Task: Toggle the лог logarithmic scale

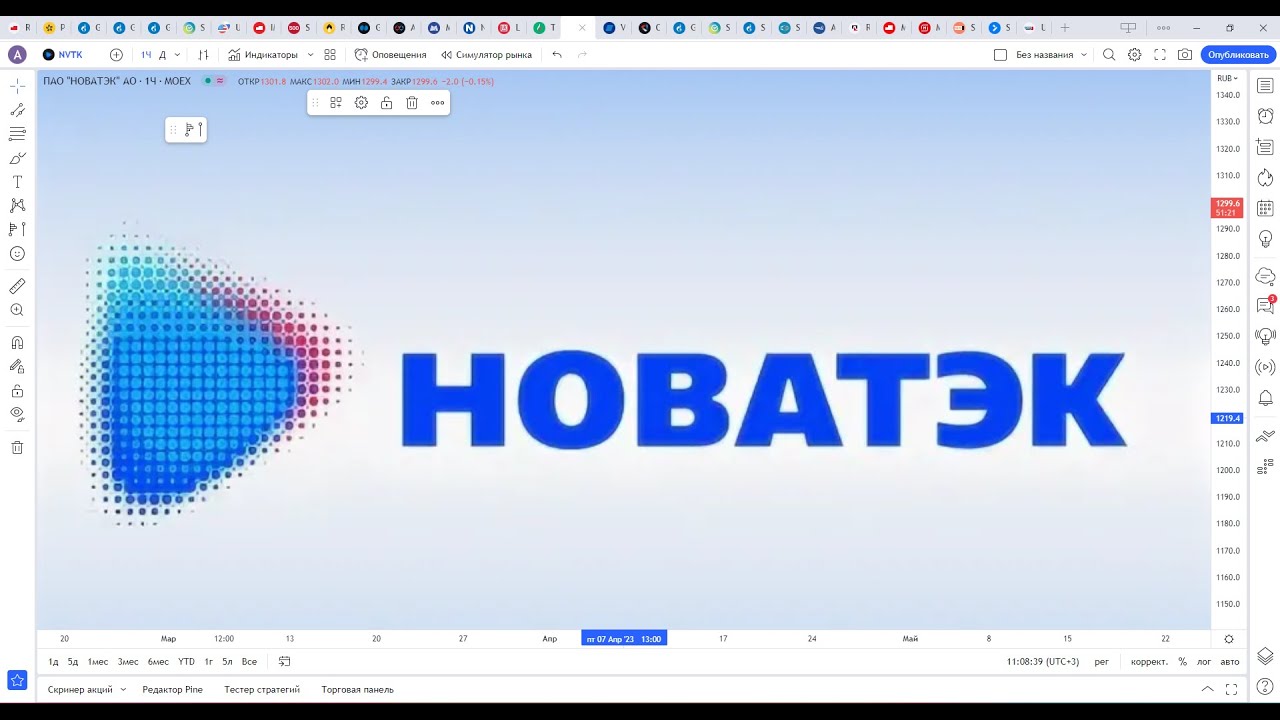Action: click(1204, 662)
